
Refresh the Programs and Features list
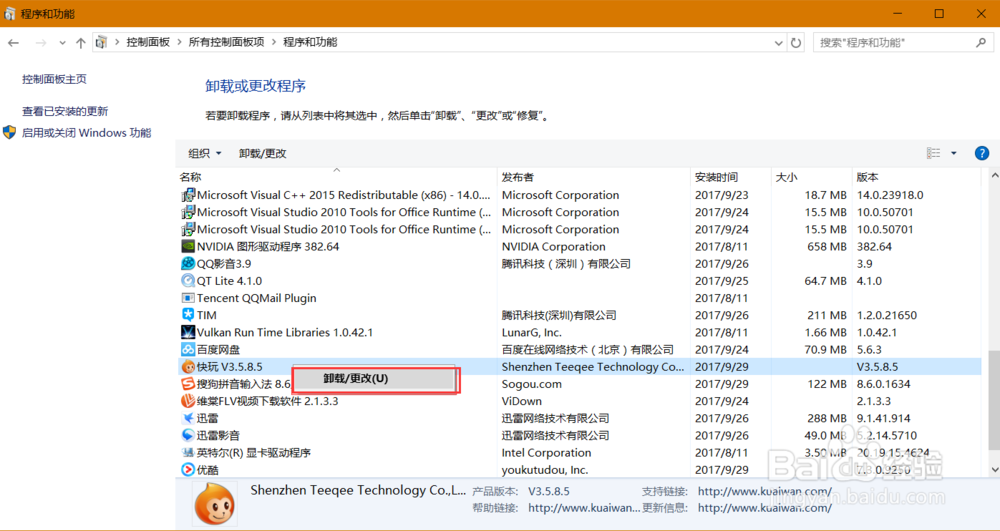796,43
